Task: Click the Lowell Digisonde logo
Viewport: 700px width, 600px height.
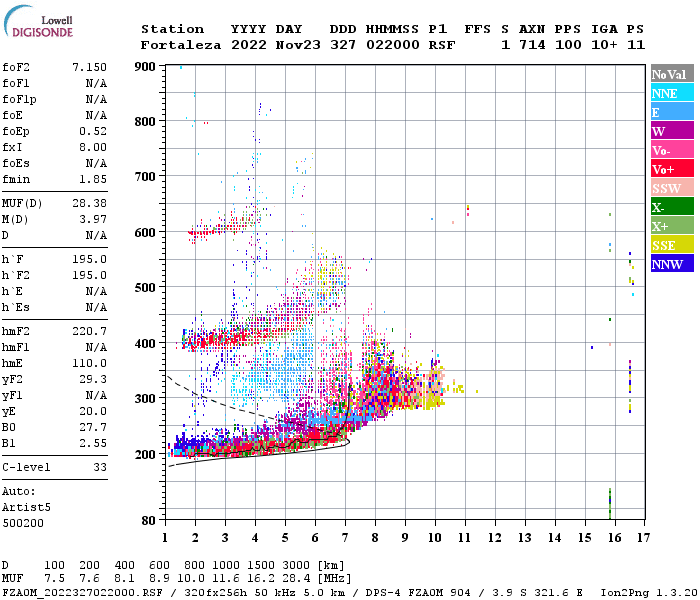Action: [38, 21]
